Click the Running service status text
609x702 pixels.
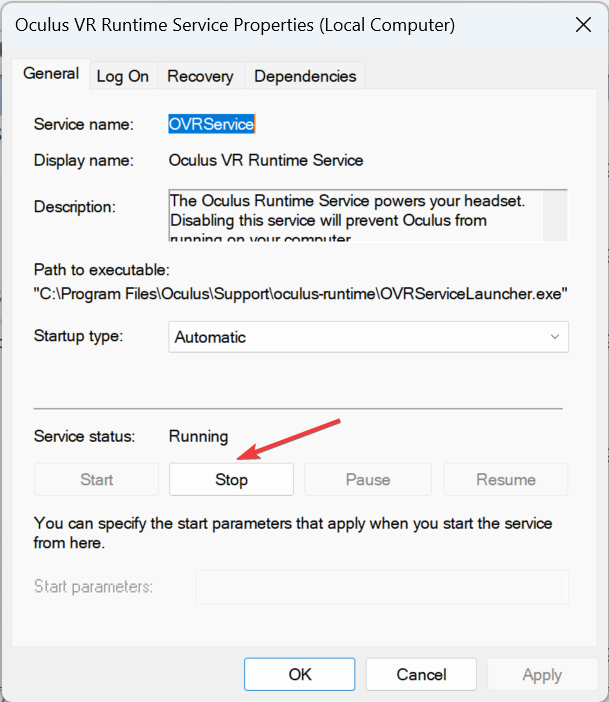[x=198, y=437]
